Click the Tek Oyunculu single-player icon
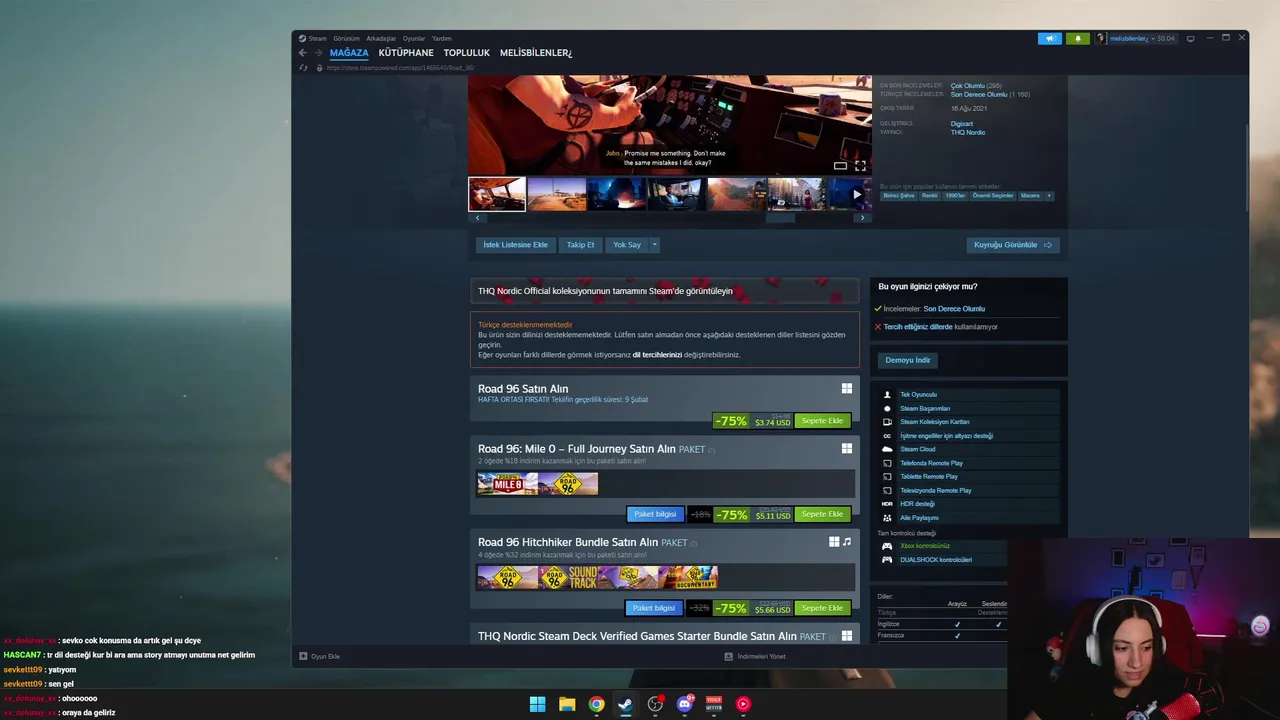This screenshot has width=1280, height=720. point(887,395)
